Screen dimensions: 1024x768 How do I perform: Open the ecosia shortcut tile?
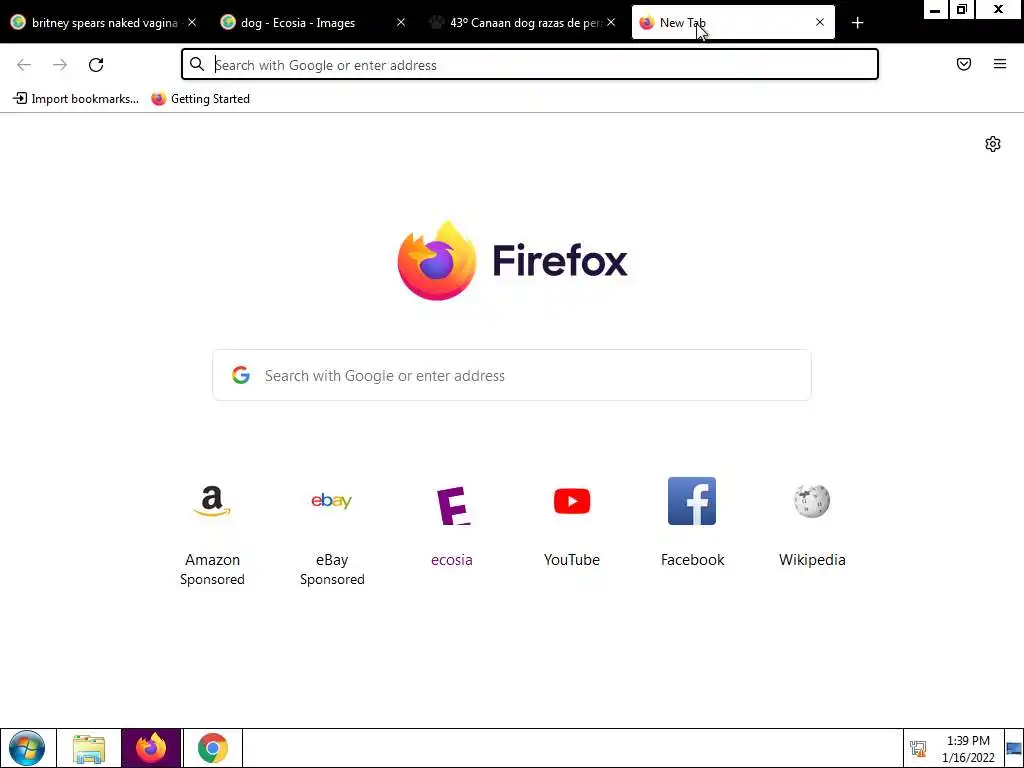coord(452,522)
